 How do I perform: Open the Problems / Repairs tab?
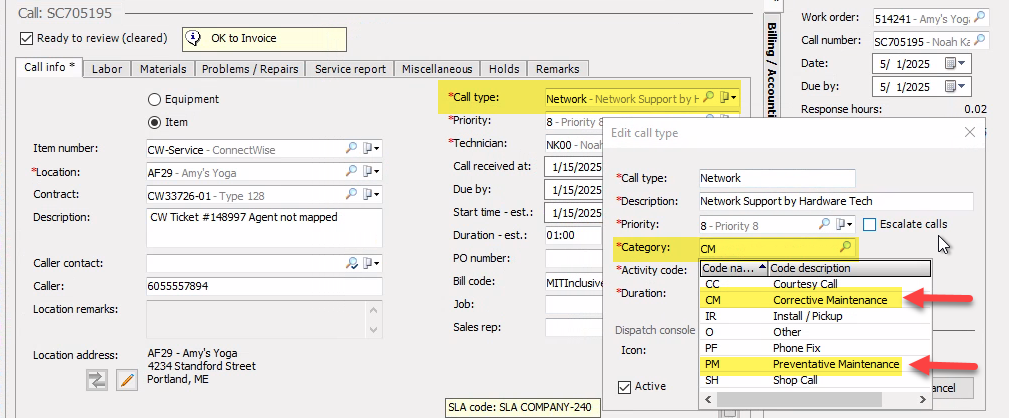[x=250, y=69]
